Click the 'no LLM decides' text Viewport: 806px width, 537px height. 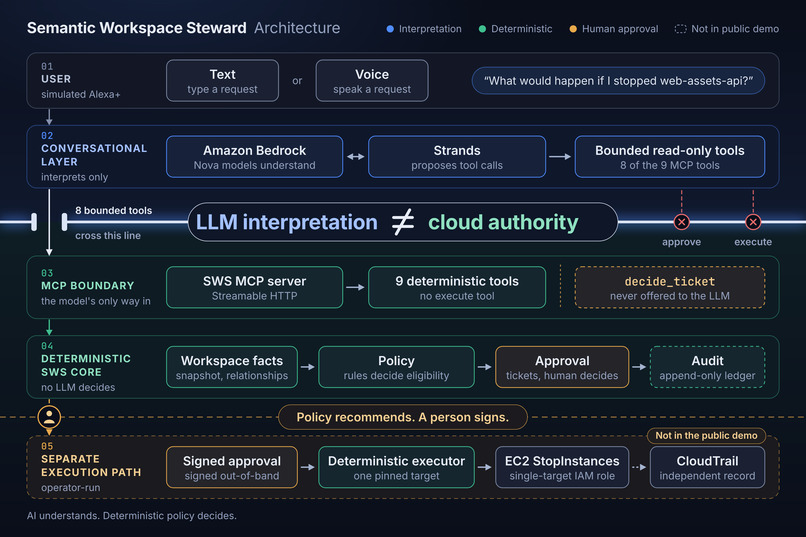point(78,387)
